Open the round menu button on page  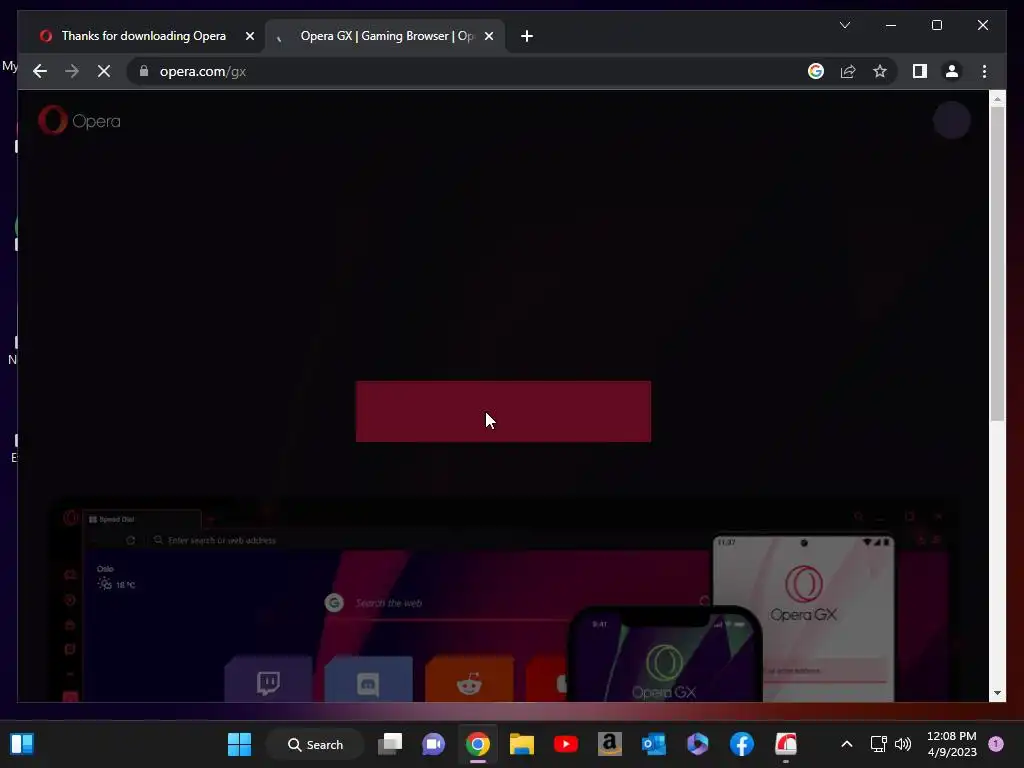[952, 120]
